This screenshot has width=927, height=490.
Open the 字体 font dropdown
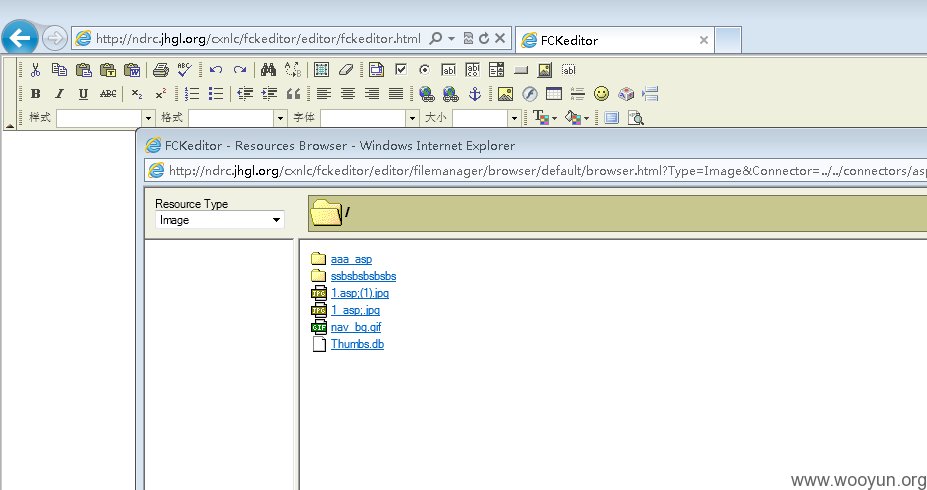(370, 118)
